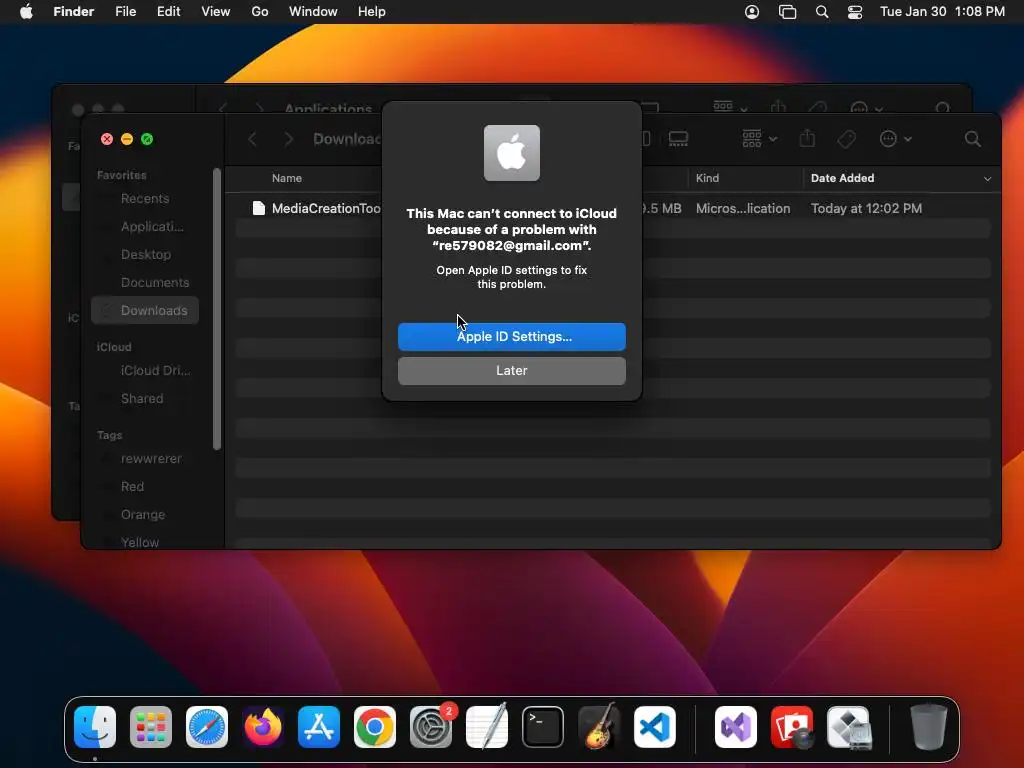Open the Help menu
This screenshot has height=768, width=1024.
pos(372,12)
